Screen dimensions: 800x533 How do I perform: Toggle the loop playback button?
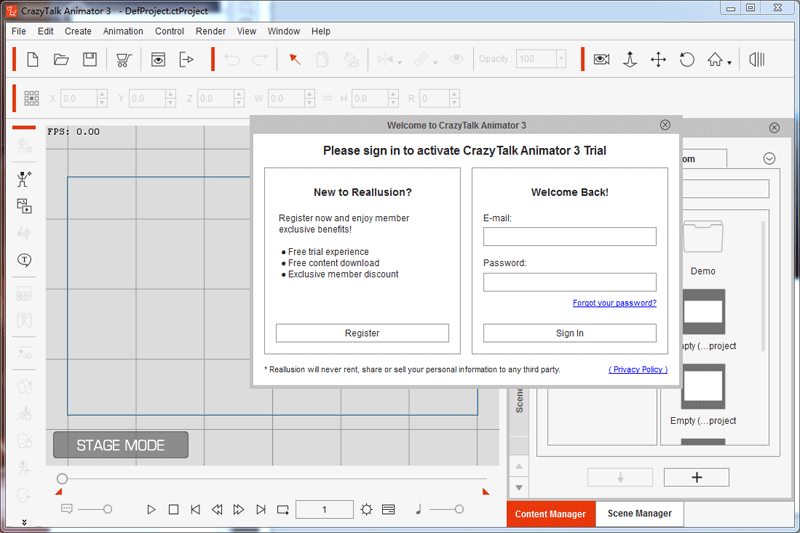click(x=282, y=510)
